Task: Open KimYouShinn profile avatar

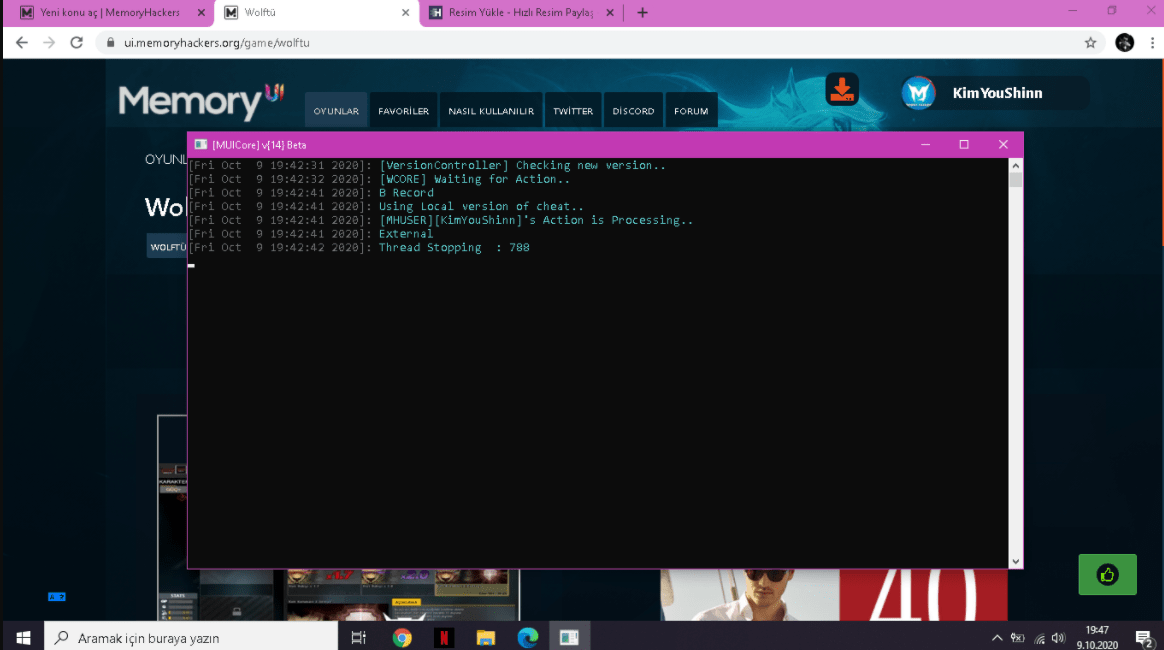Action: [918, 93]
